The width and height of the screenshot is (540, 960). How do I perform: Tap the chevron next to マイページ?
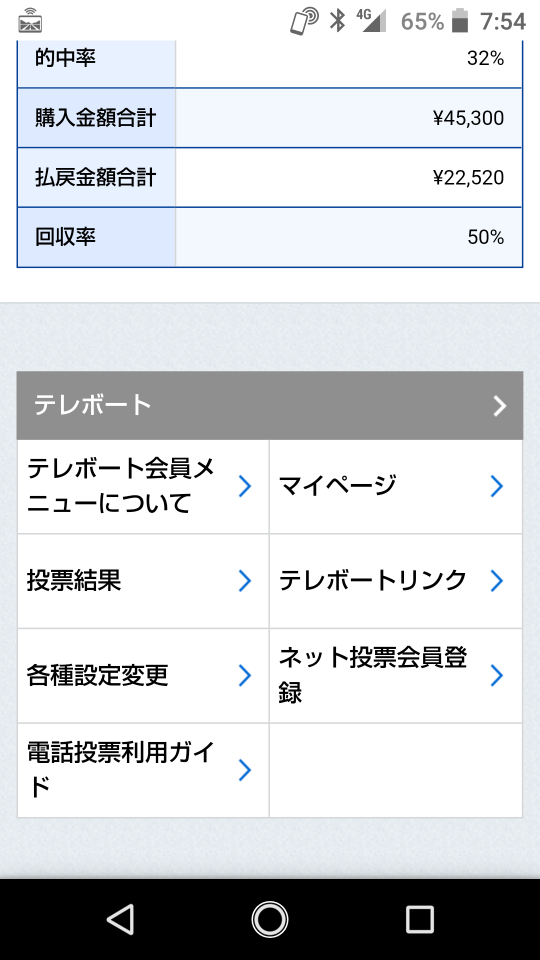tap(497, 486)
